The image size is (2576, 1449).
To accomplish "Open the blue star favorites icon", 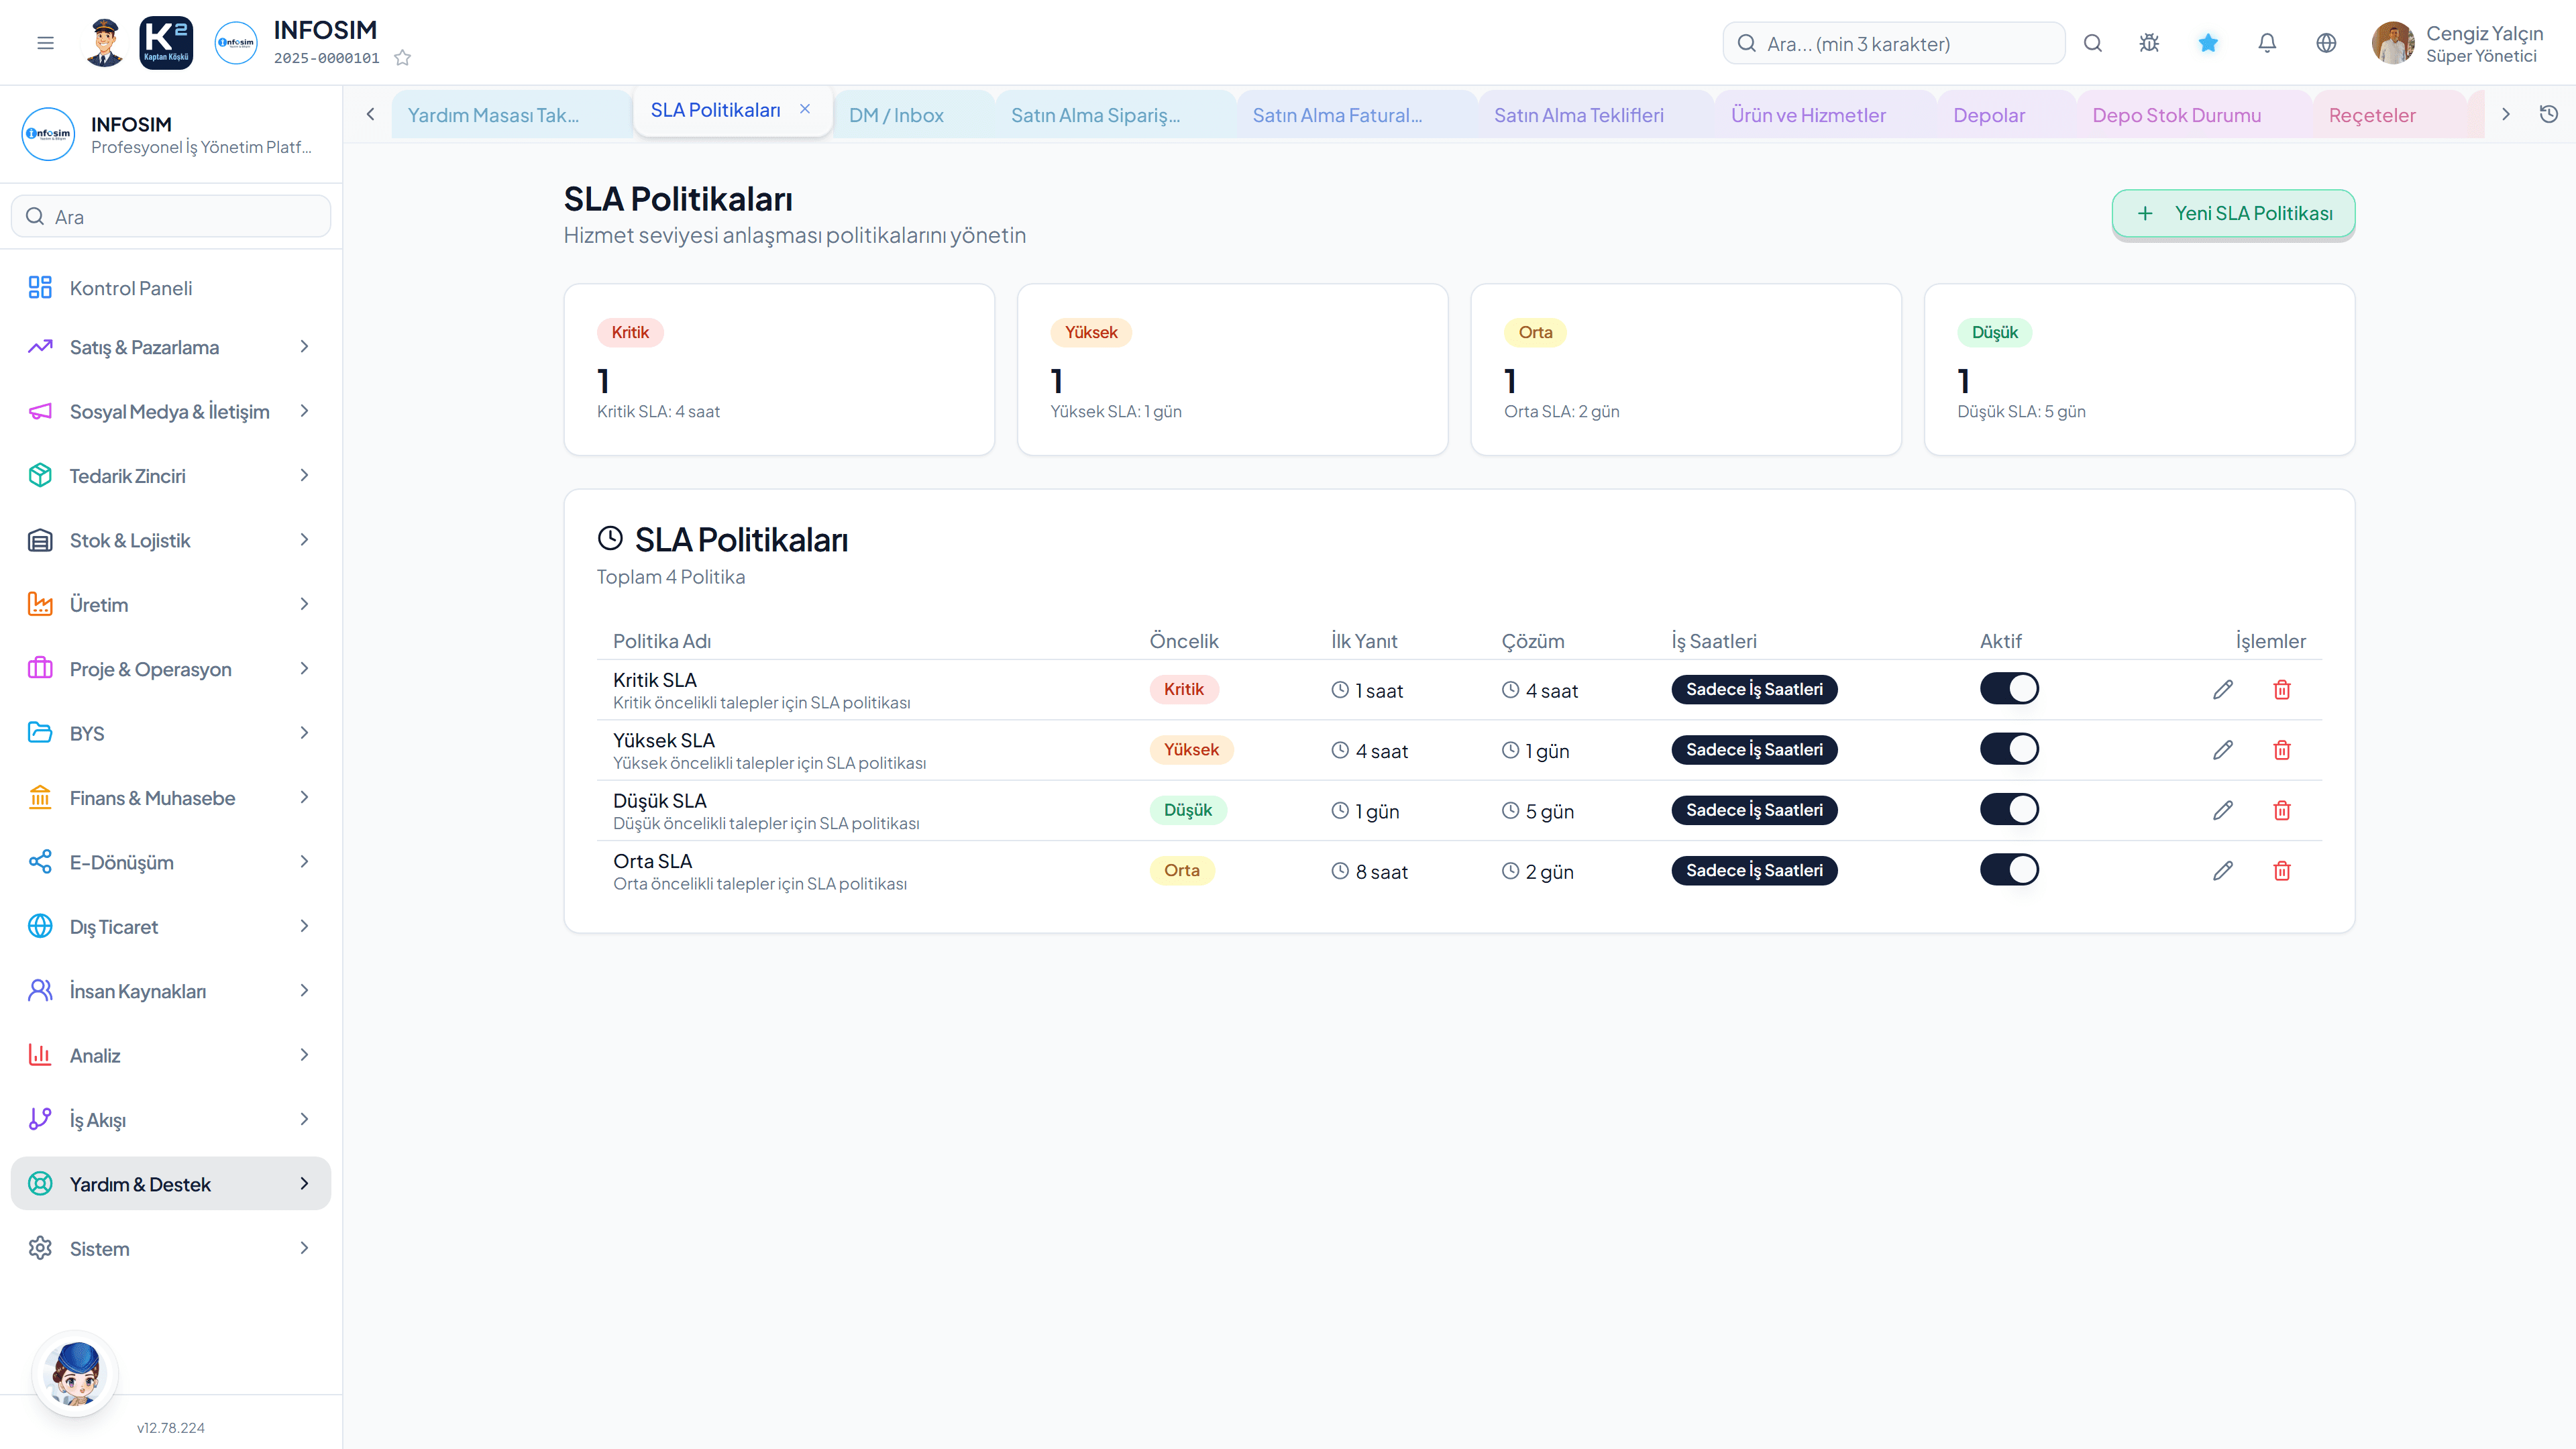I will (2208, 43).
